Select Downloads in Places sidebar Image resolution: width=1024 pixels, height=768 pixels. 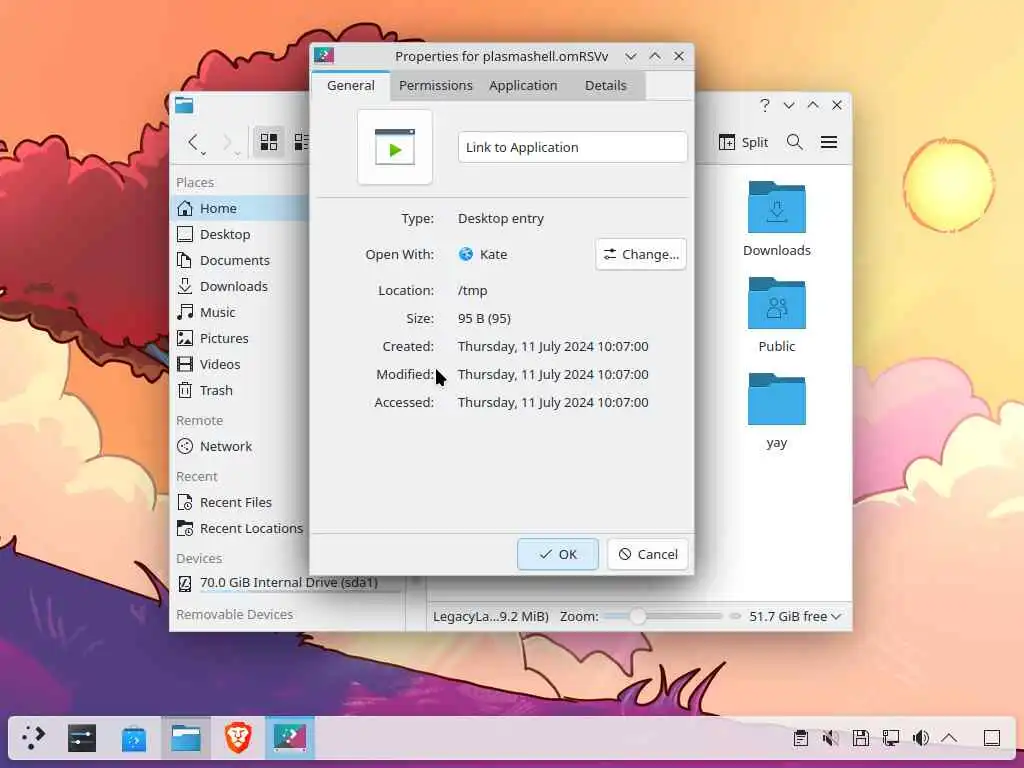click(239, 286)
